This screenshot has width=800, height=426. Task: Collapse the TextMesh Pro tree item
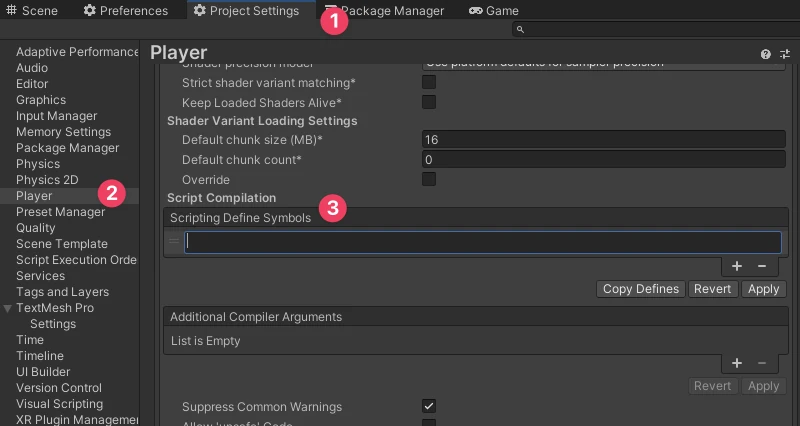[x=8, y=308]
